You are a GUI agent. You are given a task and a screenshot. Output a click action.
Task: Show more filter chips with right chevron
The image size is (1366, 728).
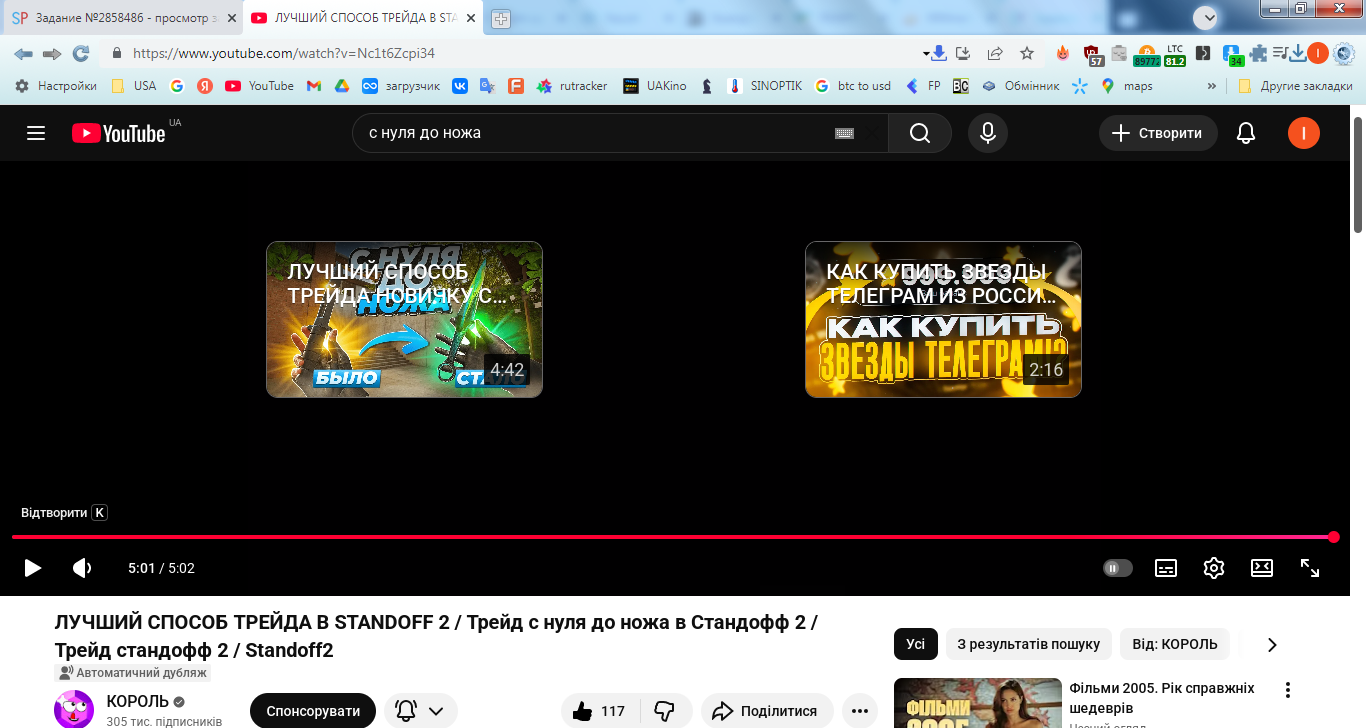1272,645
